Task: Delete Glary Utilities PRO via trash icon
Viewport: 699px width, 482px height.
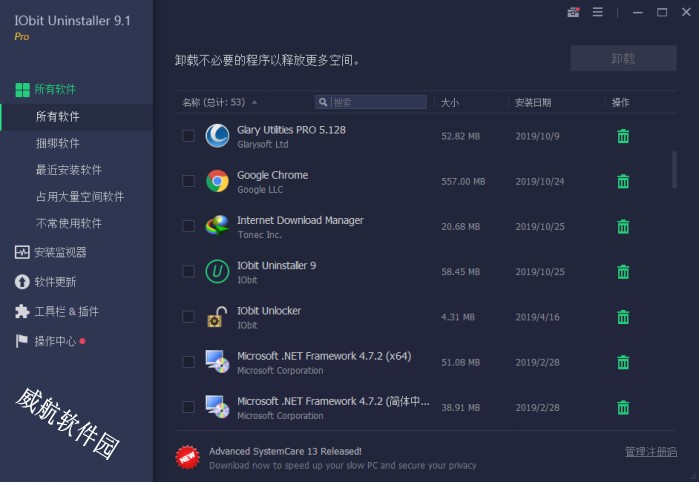Action: (623, 136)
